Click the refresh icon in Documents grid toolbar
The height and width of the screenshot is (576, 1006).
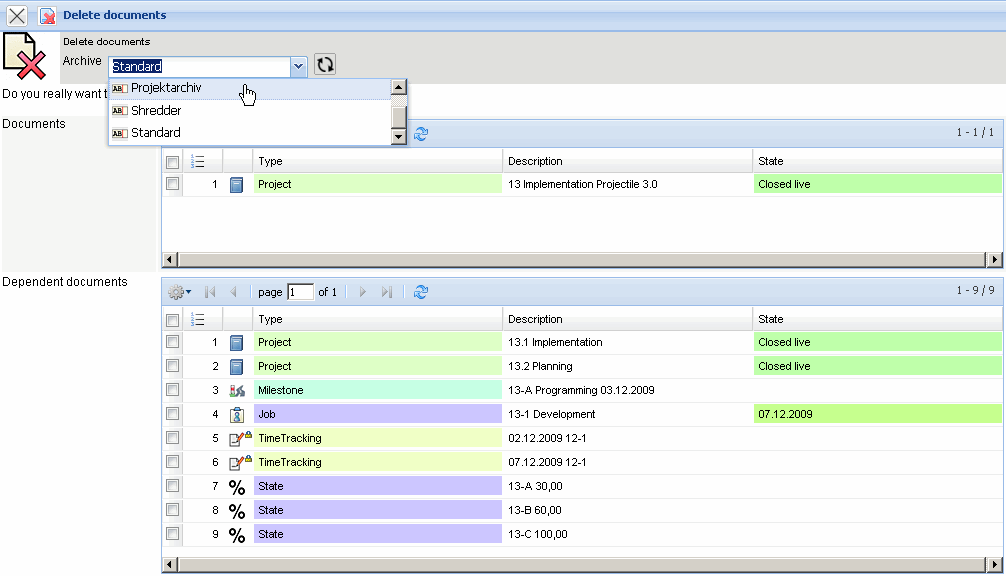click(421, 133)
